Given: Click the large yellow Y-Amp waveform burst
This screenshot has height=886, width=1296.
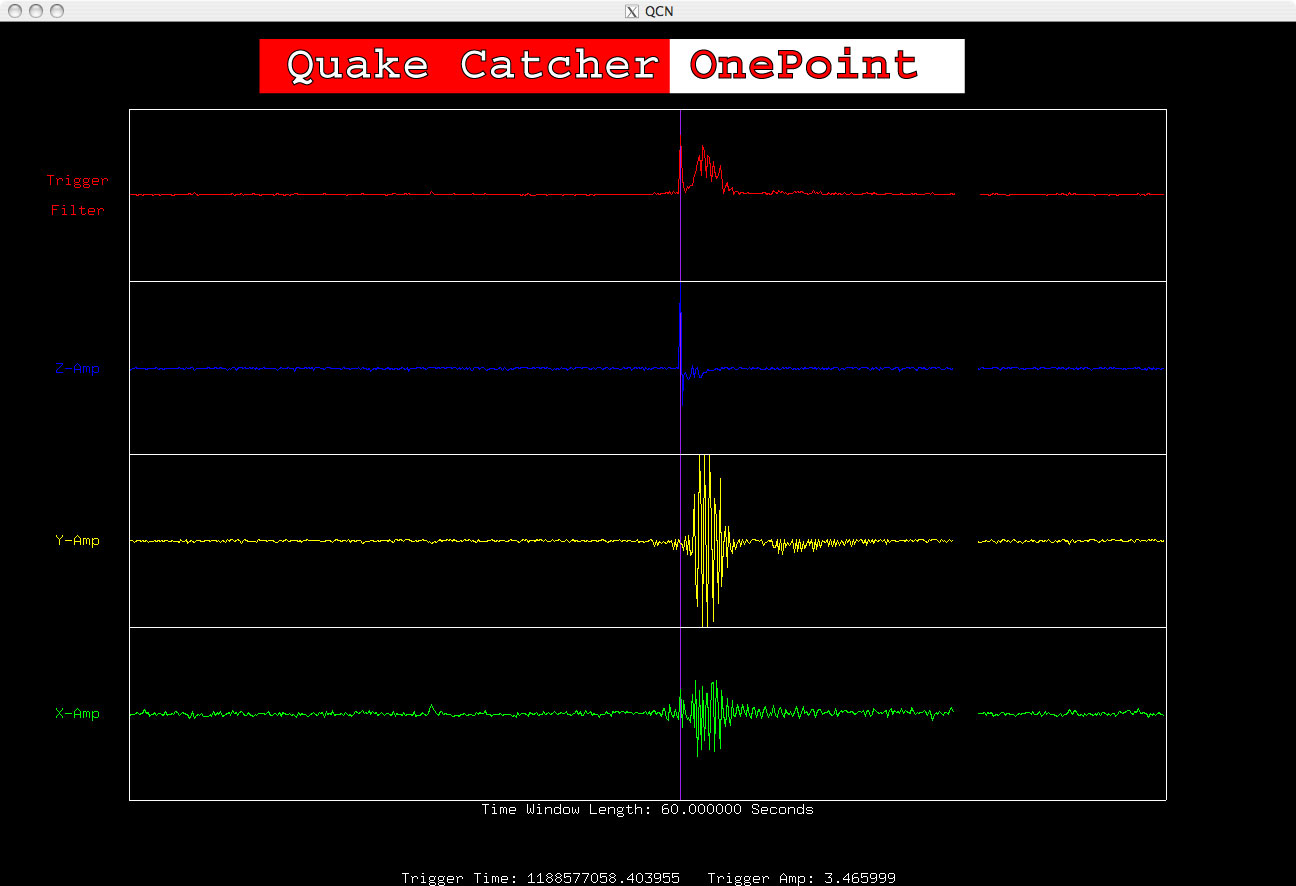Looking at the screenshot, I should point(706,540).
